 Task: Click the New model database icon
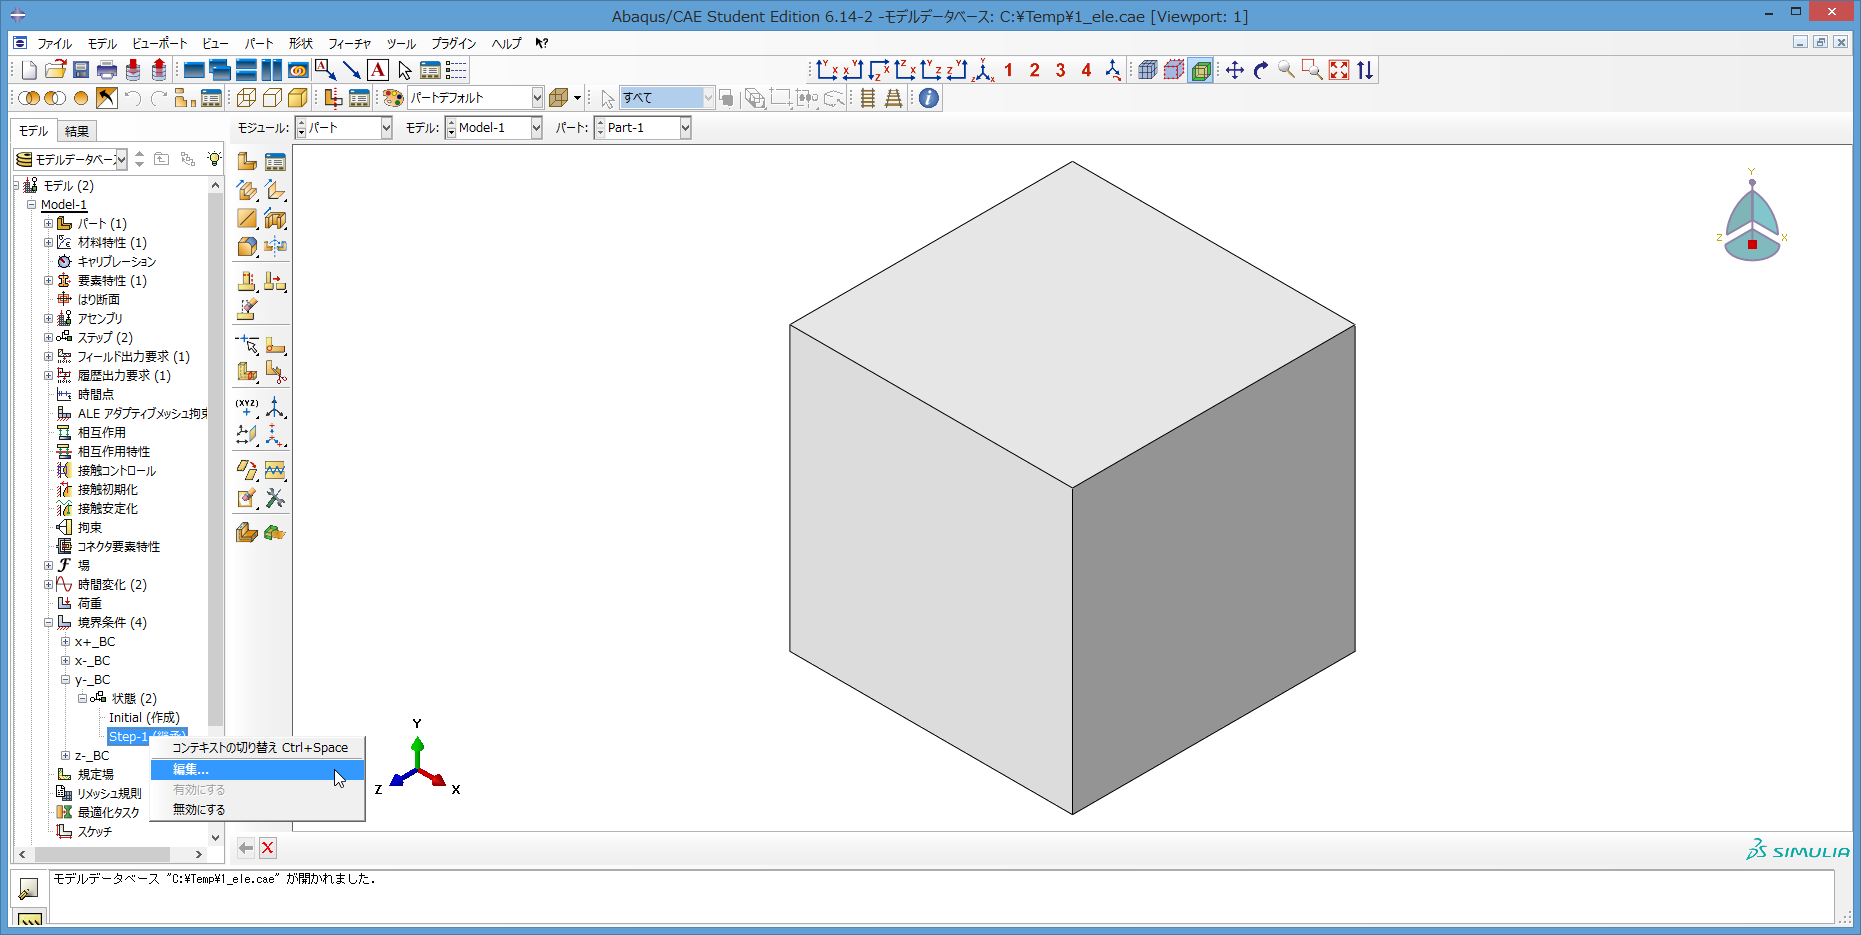[29, 70]
